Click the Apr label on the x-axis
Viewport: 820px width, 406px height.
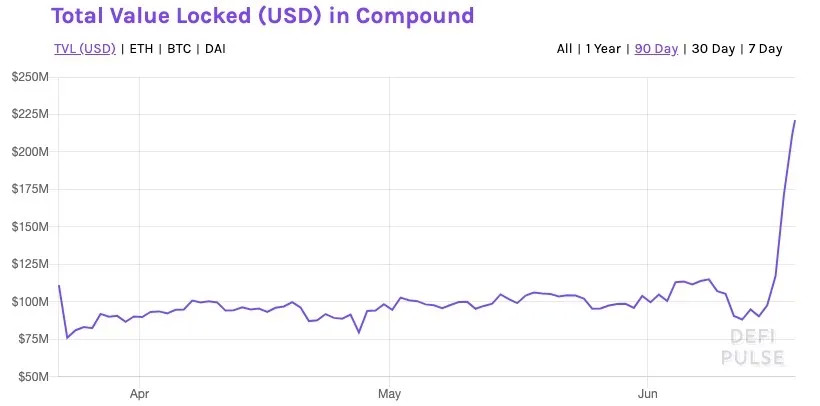tap(139, 393)
